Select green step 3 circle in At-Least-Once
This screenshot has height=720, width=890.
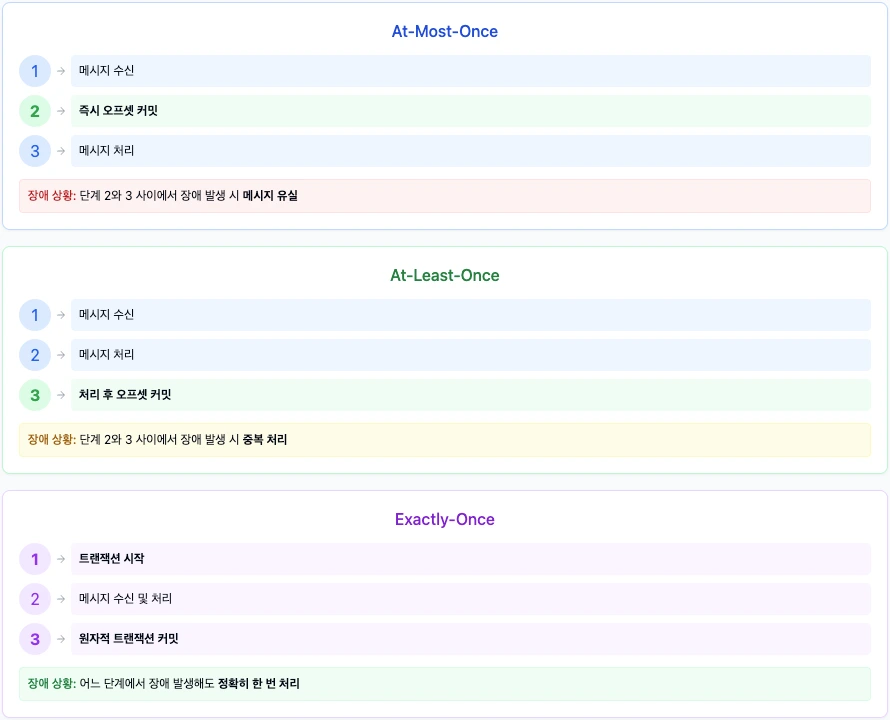tap(35, 395)
